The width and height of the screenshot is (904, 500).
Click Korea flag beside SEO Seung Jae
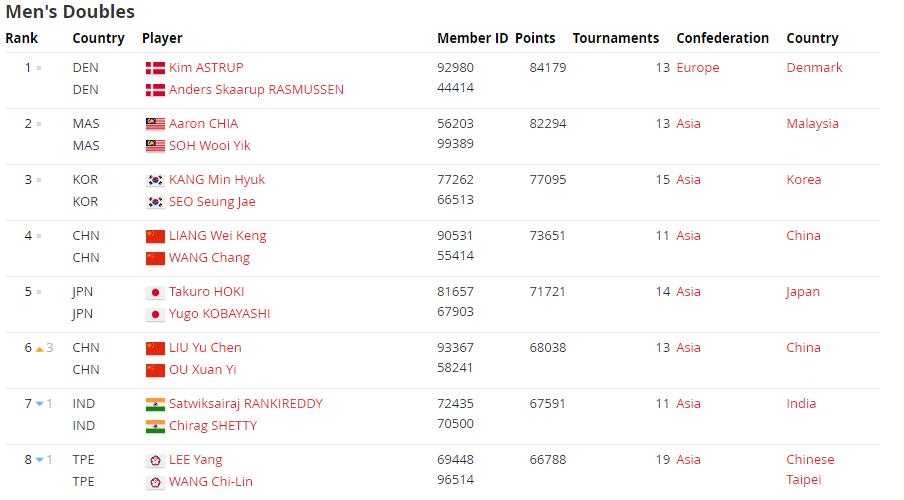pyautogui.click(x=155, y=202)
